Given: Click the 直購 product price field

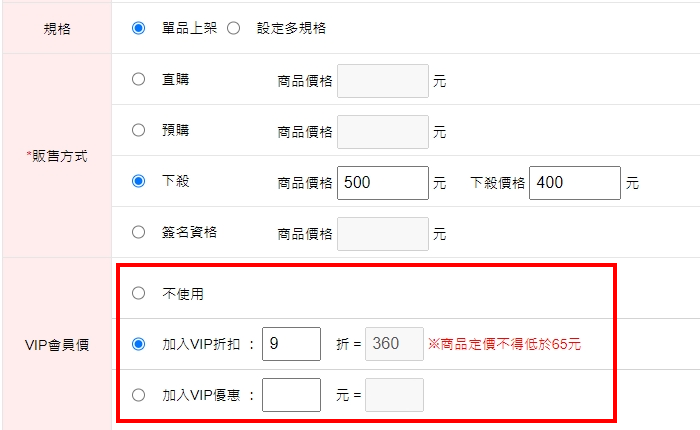Looking at the screenshot, I should click(382, 81).
